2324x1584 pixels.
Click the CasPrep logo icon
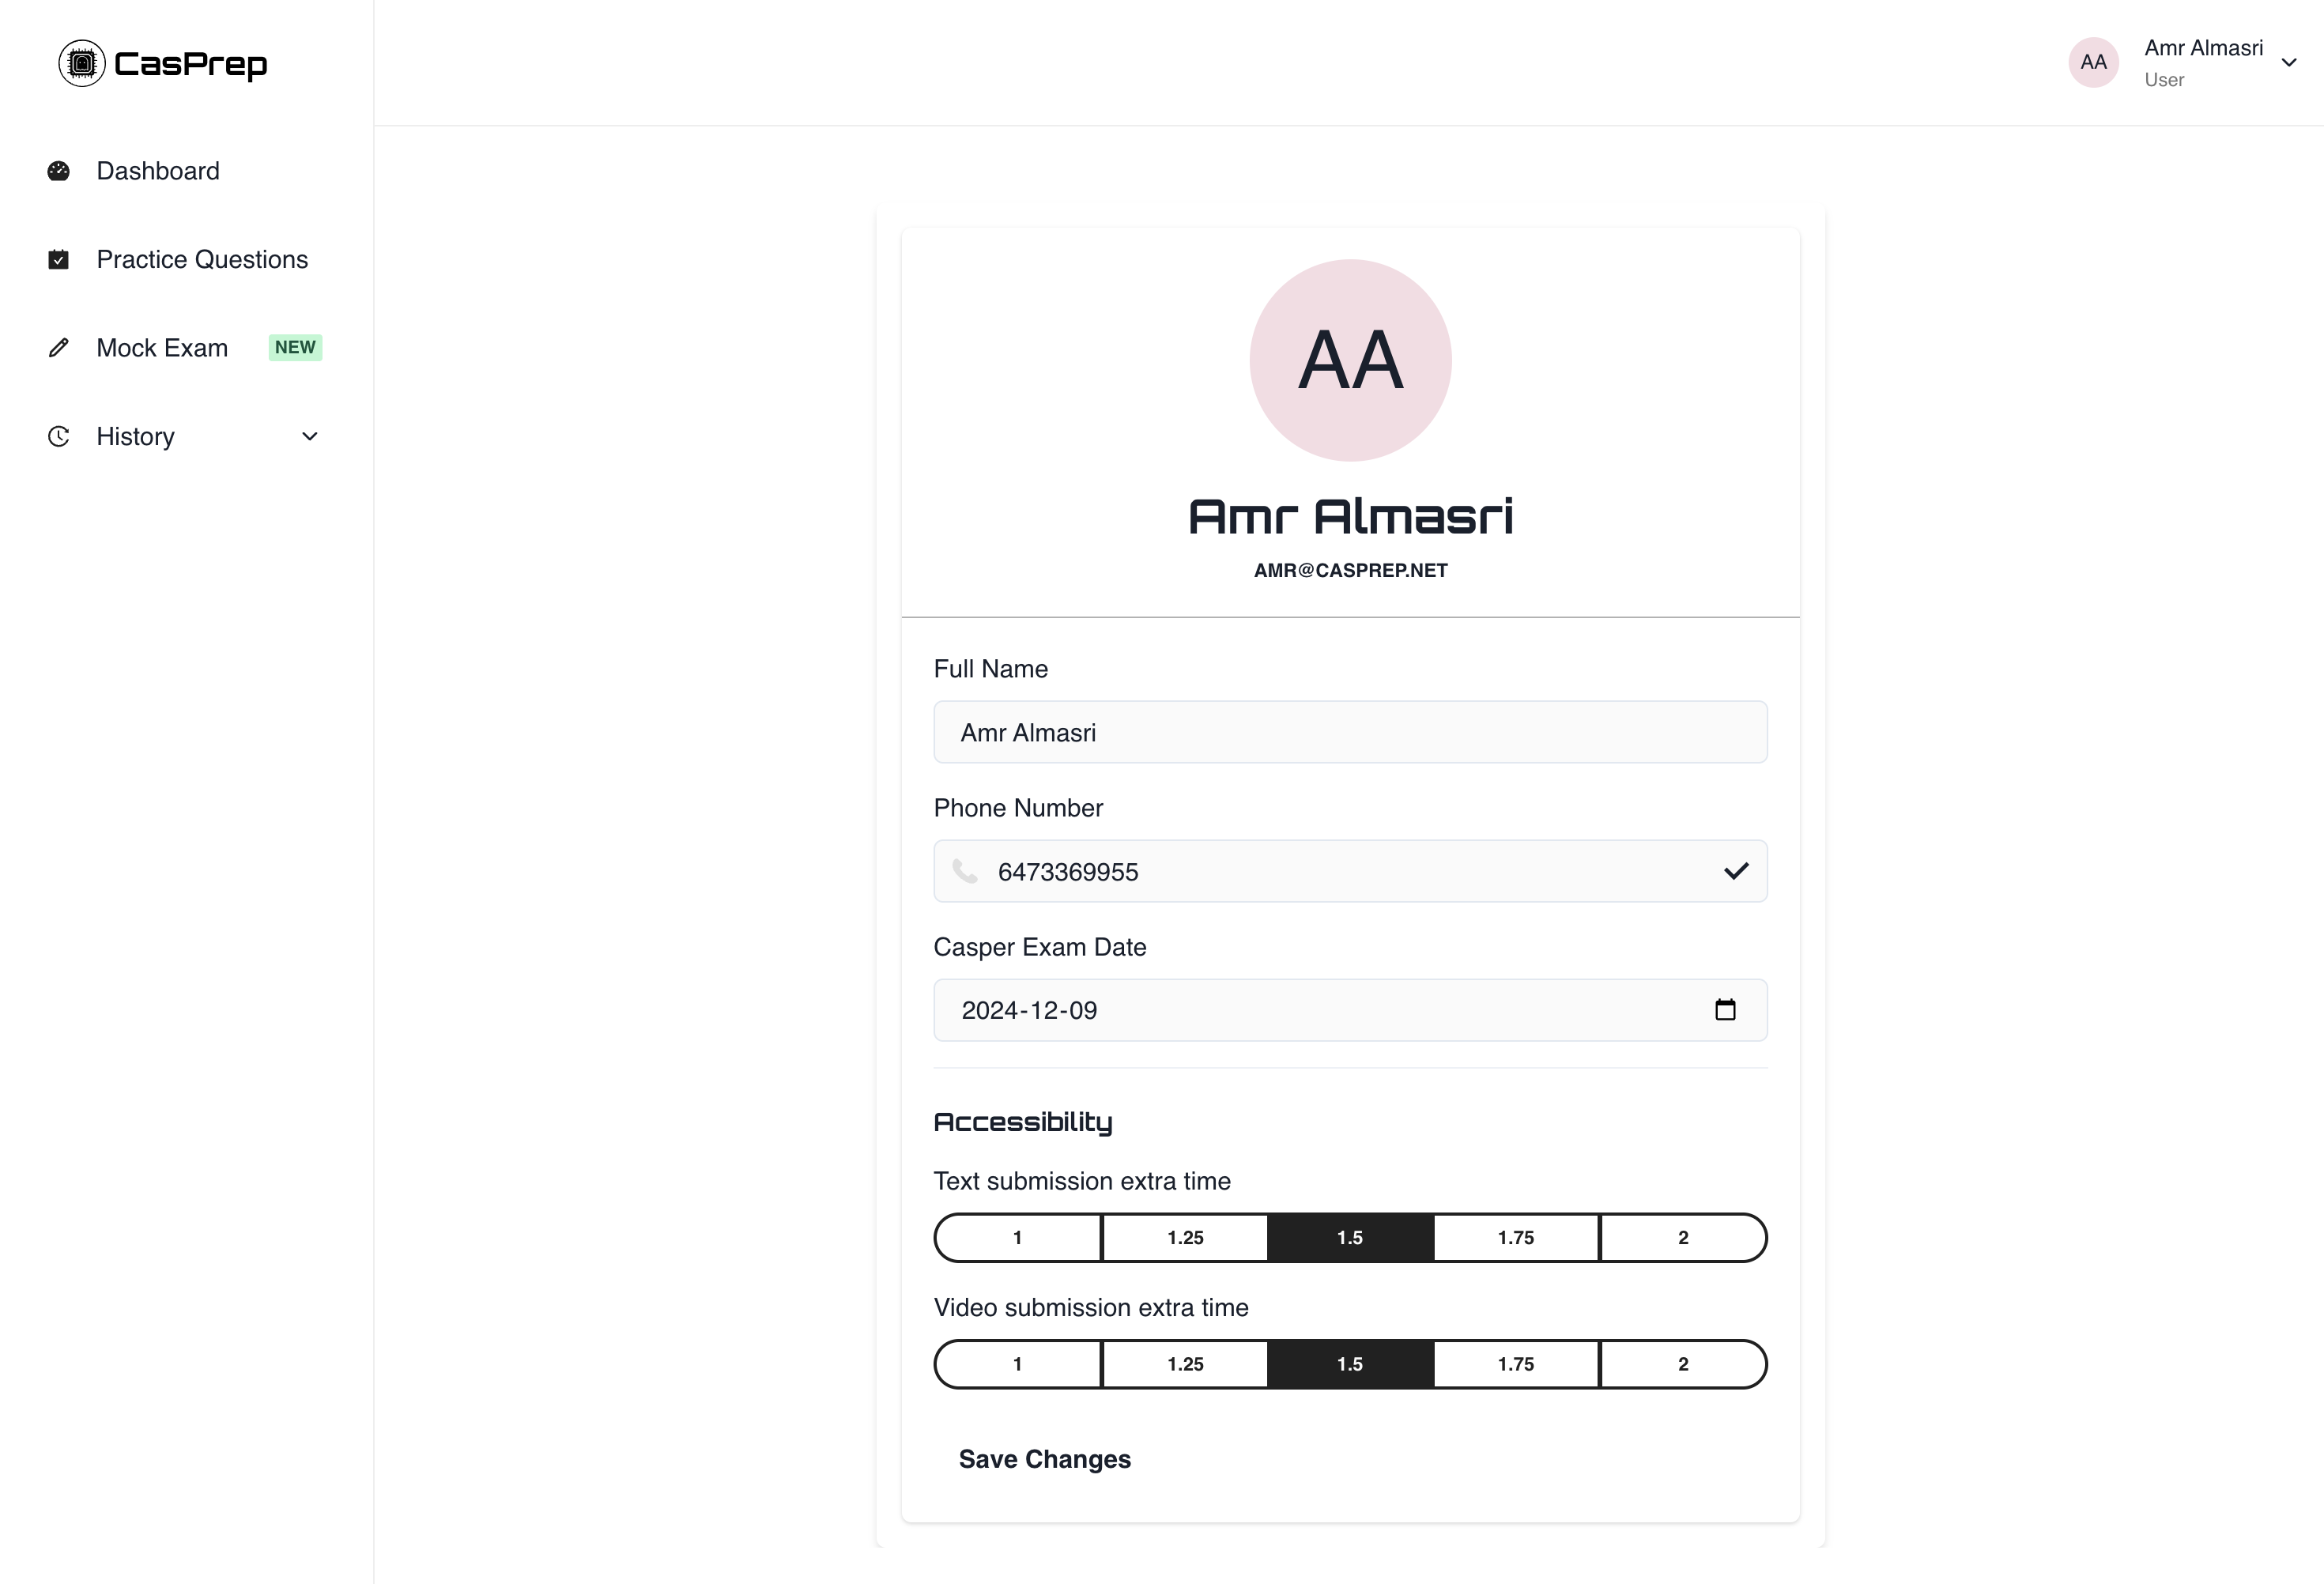[80, 62]
